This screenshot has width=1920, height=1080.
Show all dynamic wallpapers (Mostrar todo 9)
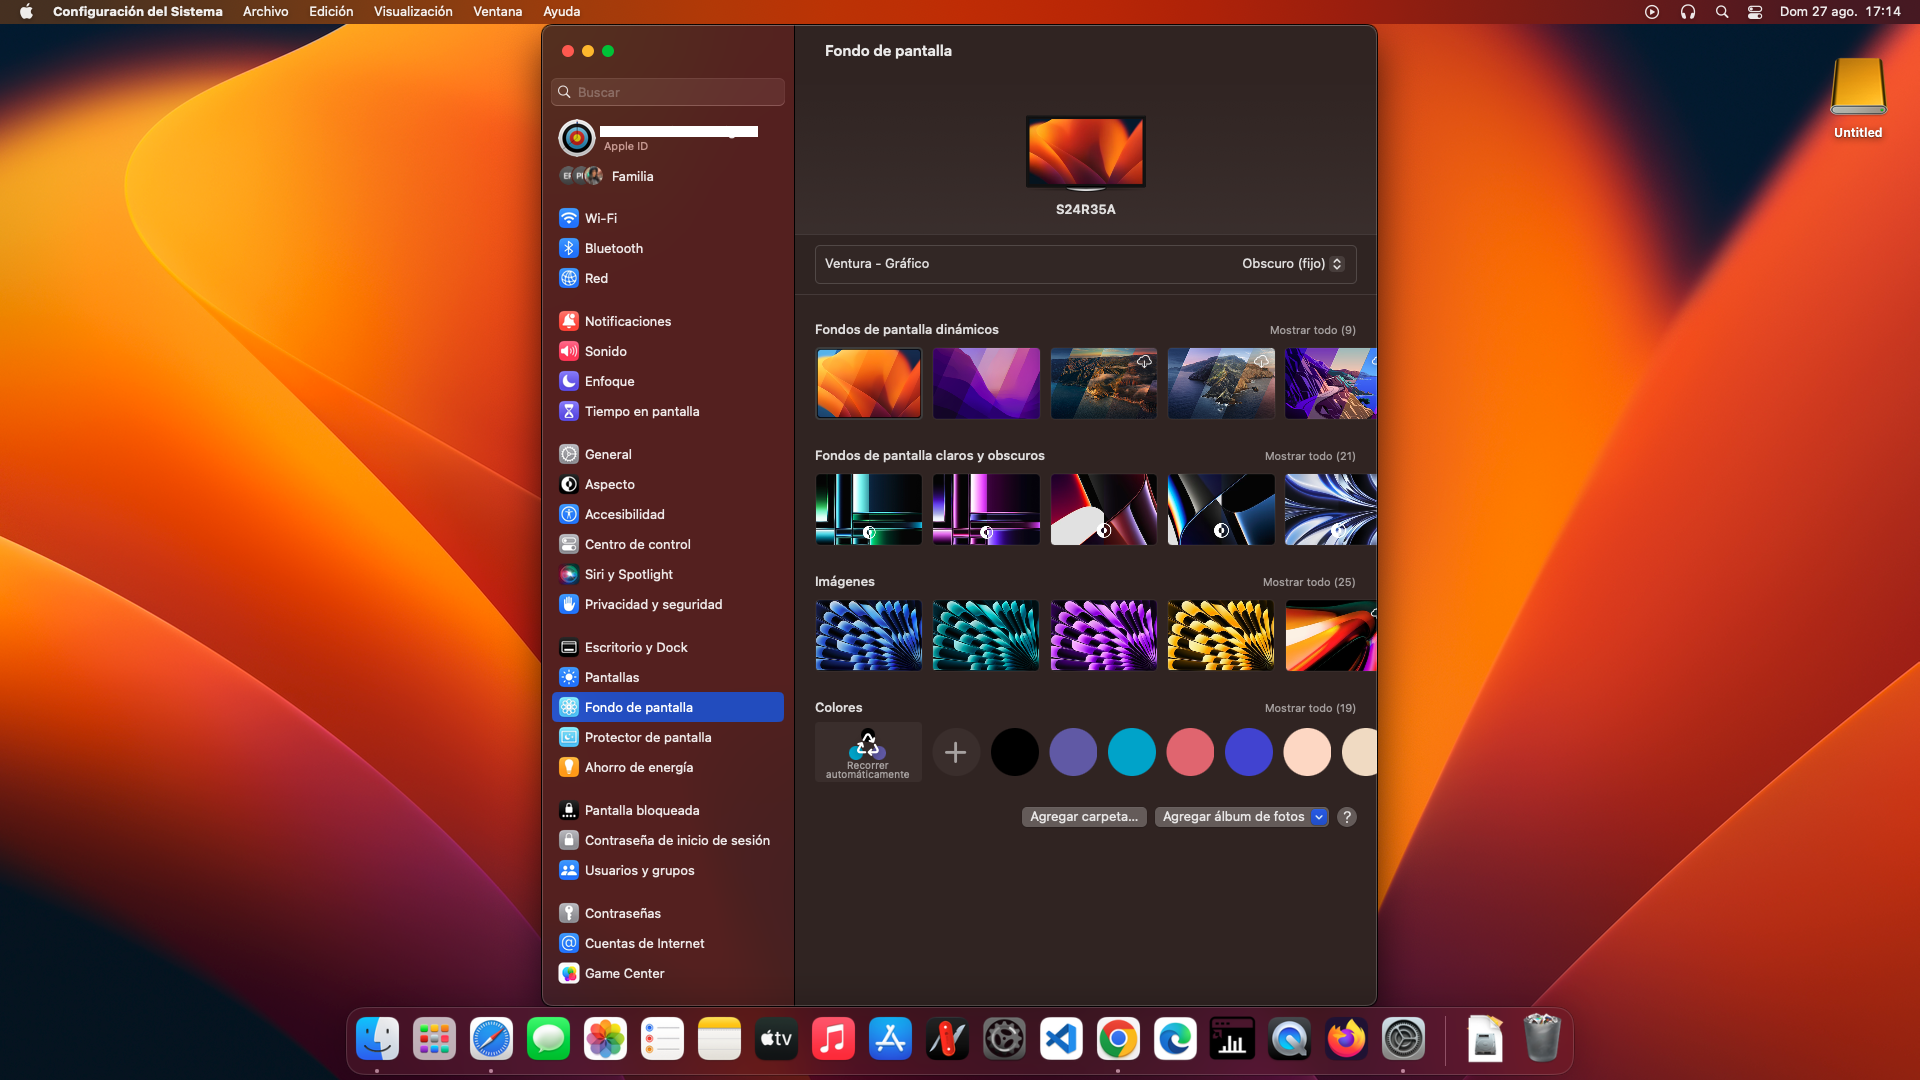tap(1312, 330)
